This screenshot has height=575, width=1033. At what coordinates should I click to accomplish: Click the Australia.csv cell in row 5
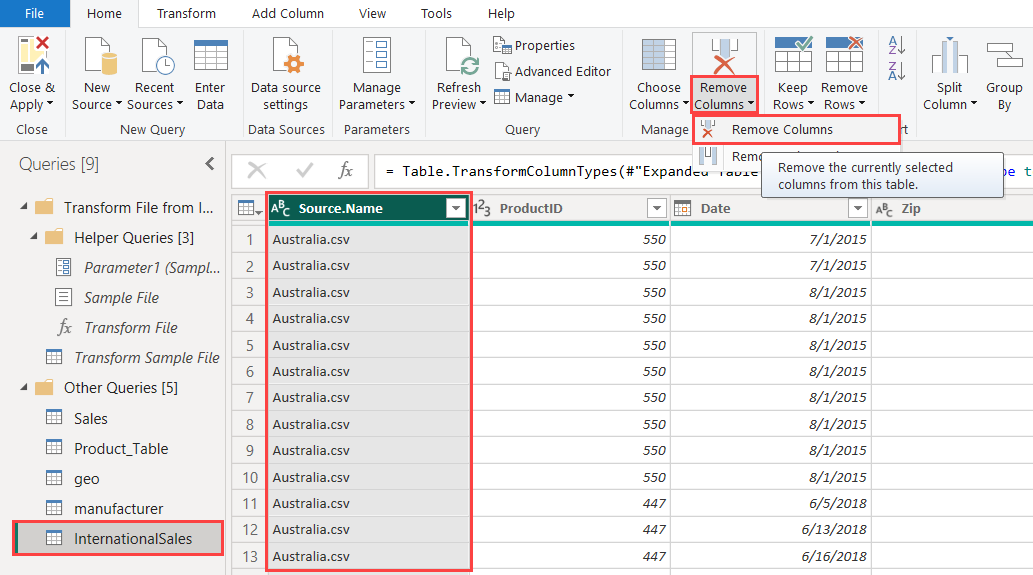tap(369, 345)
